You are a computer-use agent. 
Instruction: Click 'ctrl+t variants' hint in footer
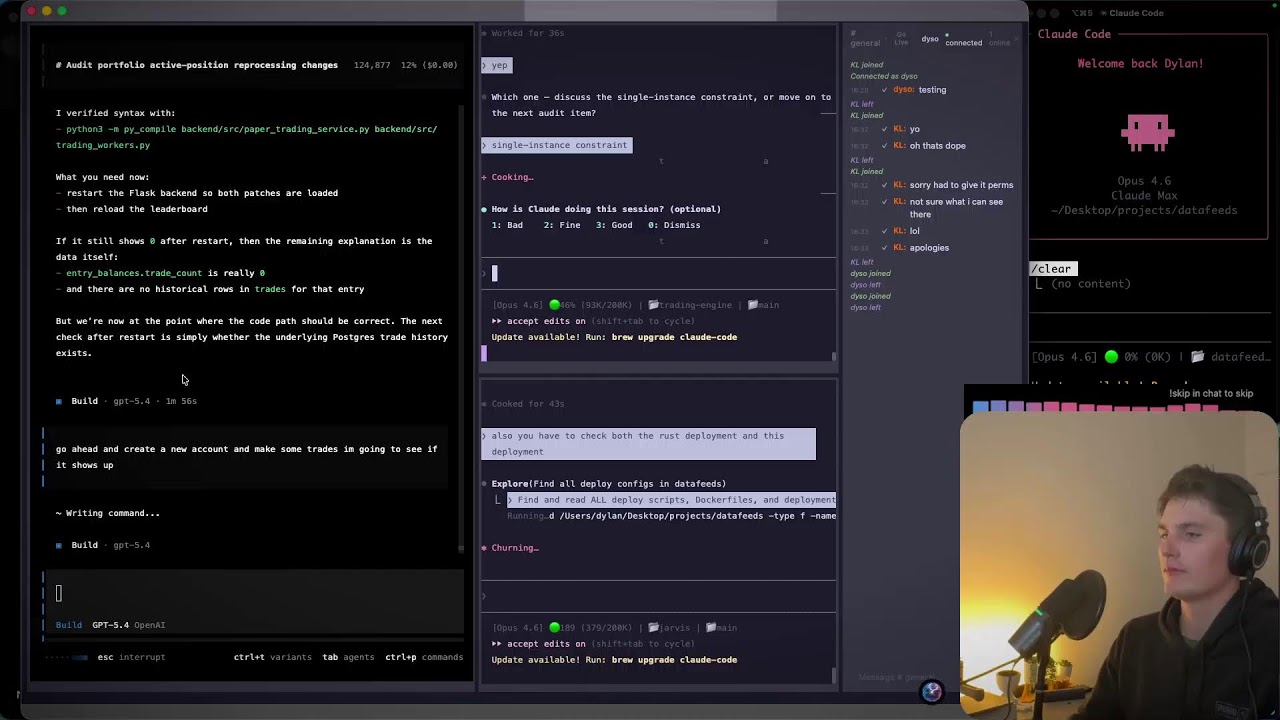pyautogui.click(x=273, y=657)
